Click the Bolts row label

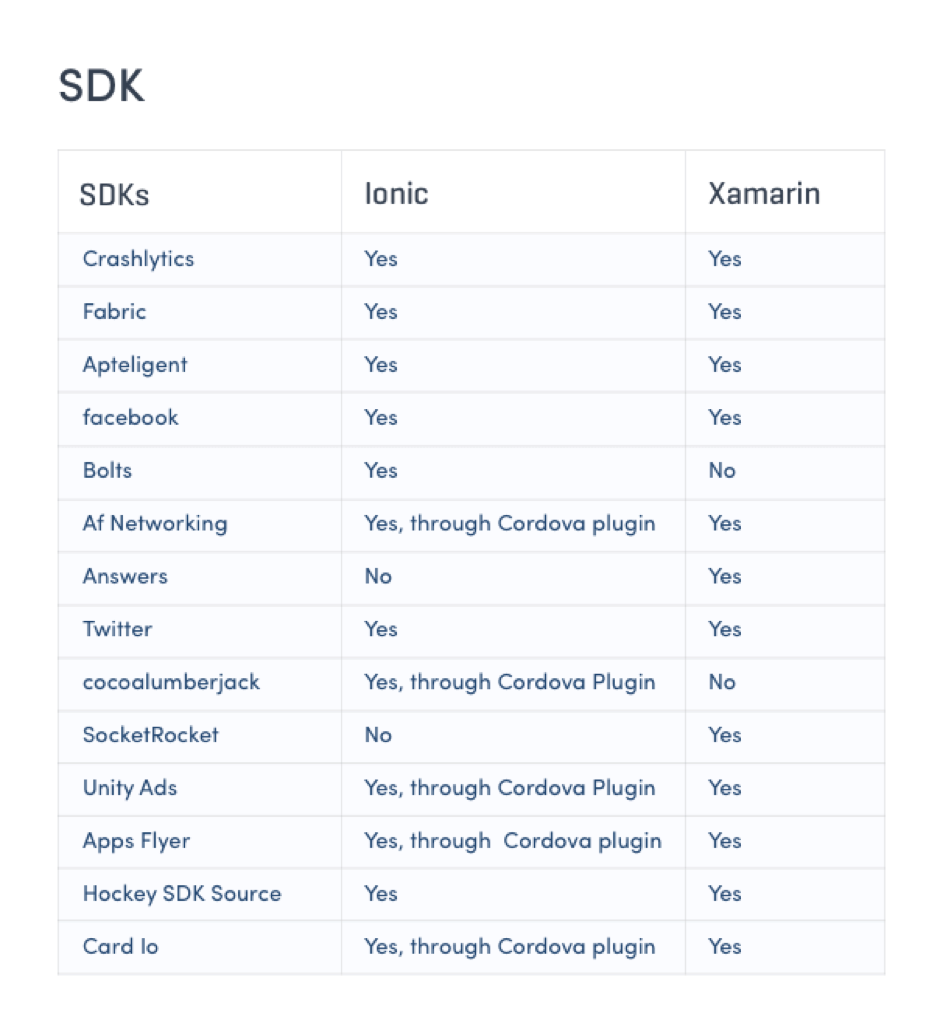point(107,471)
